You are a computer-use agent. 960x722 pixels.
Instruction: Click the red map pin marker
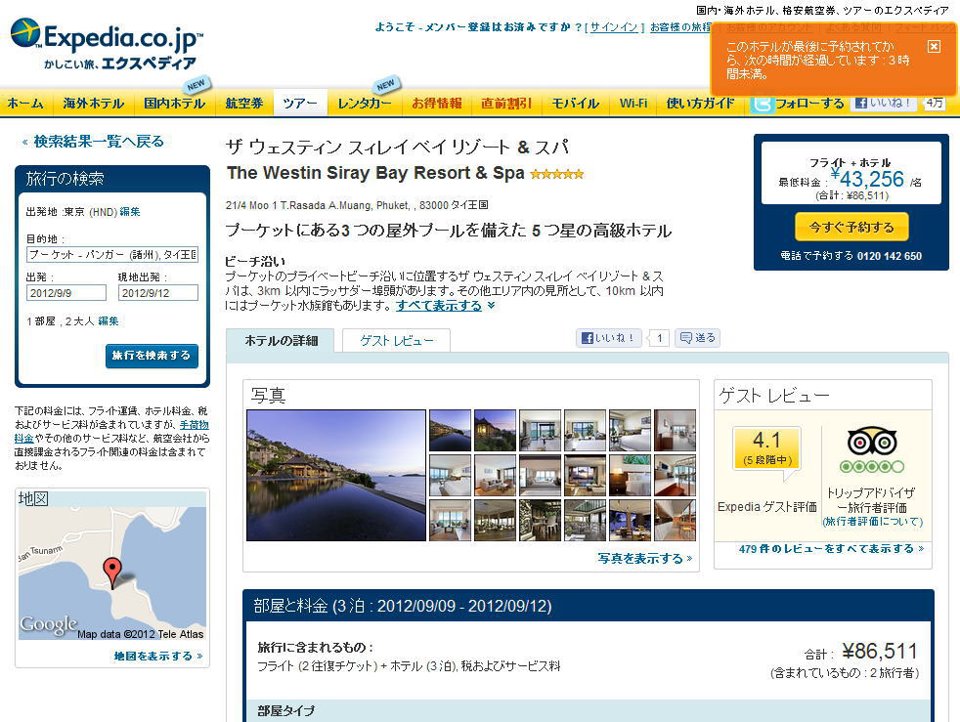pos(112,573)
